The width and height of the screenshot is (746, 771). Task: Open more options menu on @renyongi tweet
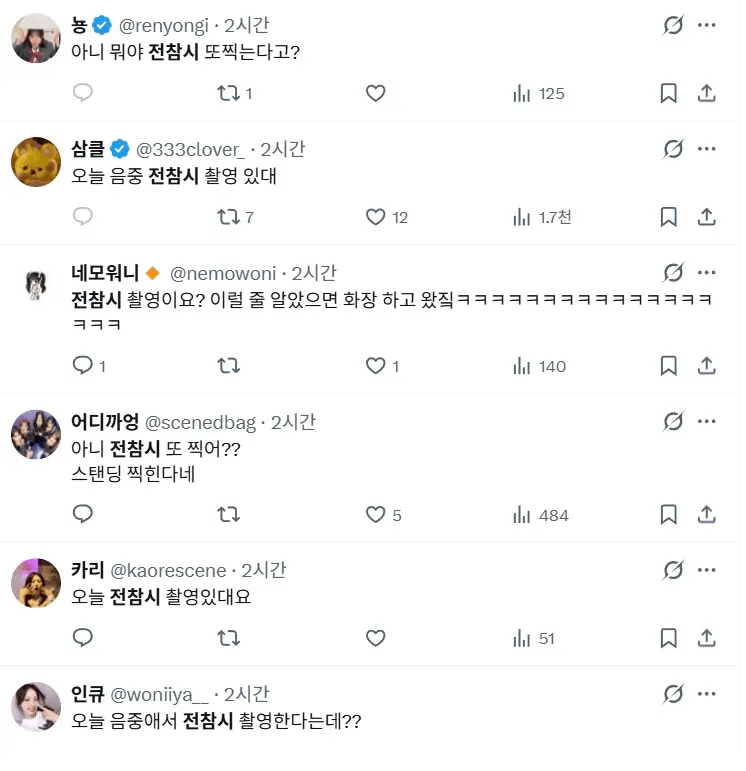click(707, 25)
